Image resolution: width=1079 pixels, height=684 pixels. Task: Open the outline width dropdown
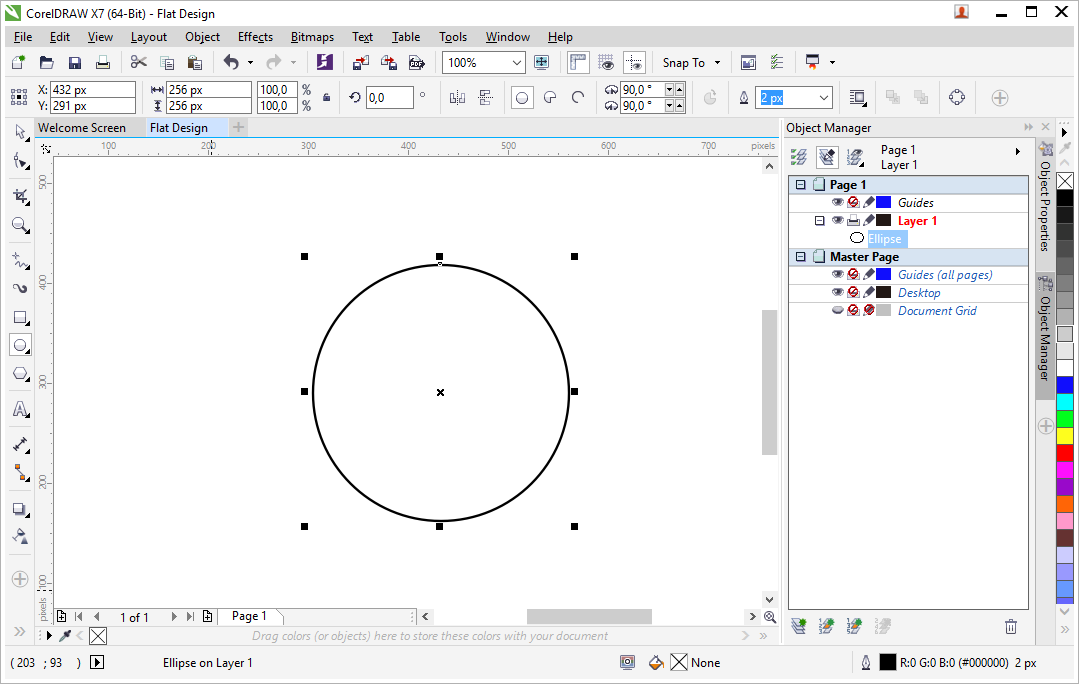[x=825, y=97]
